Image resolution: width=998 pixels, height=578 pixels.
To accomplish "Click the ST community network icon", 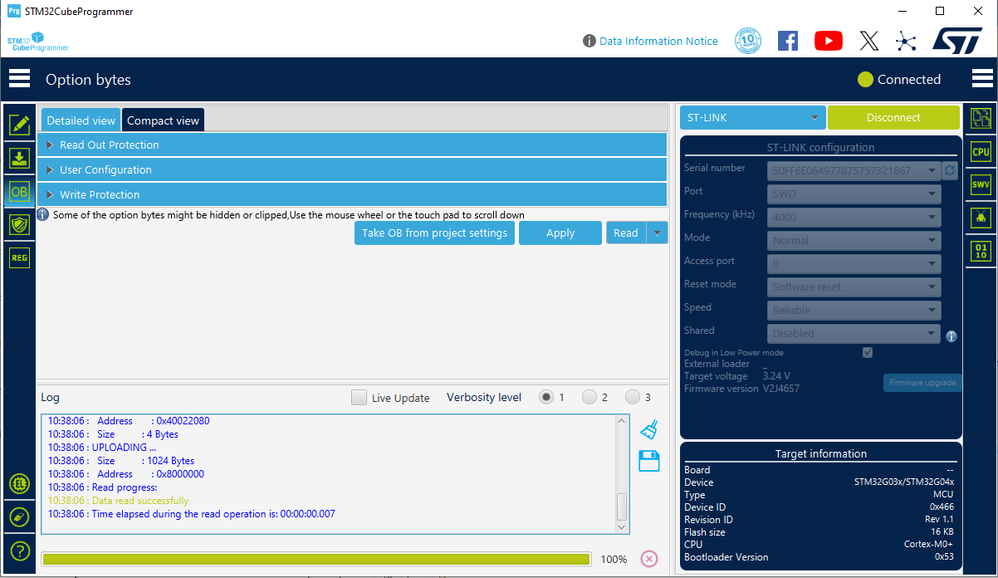I will coord(906,42).
